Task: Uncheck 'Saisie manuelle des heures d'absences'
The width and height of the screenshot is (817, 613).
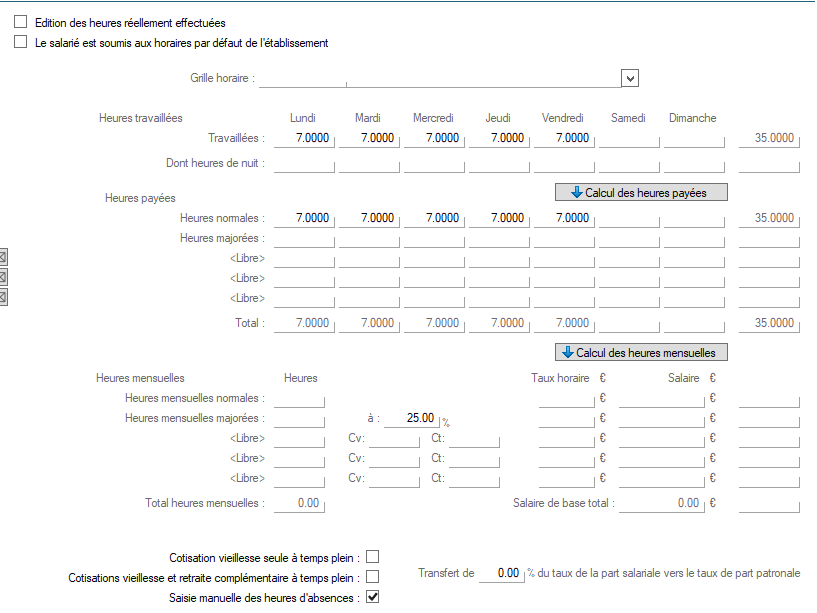Action: [373, 597]
